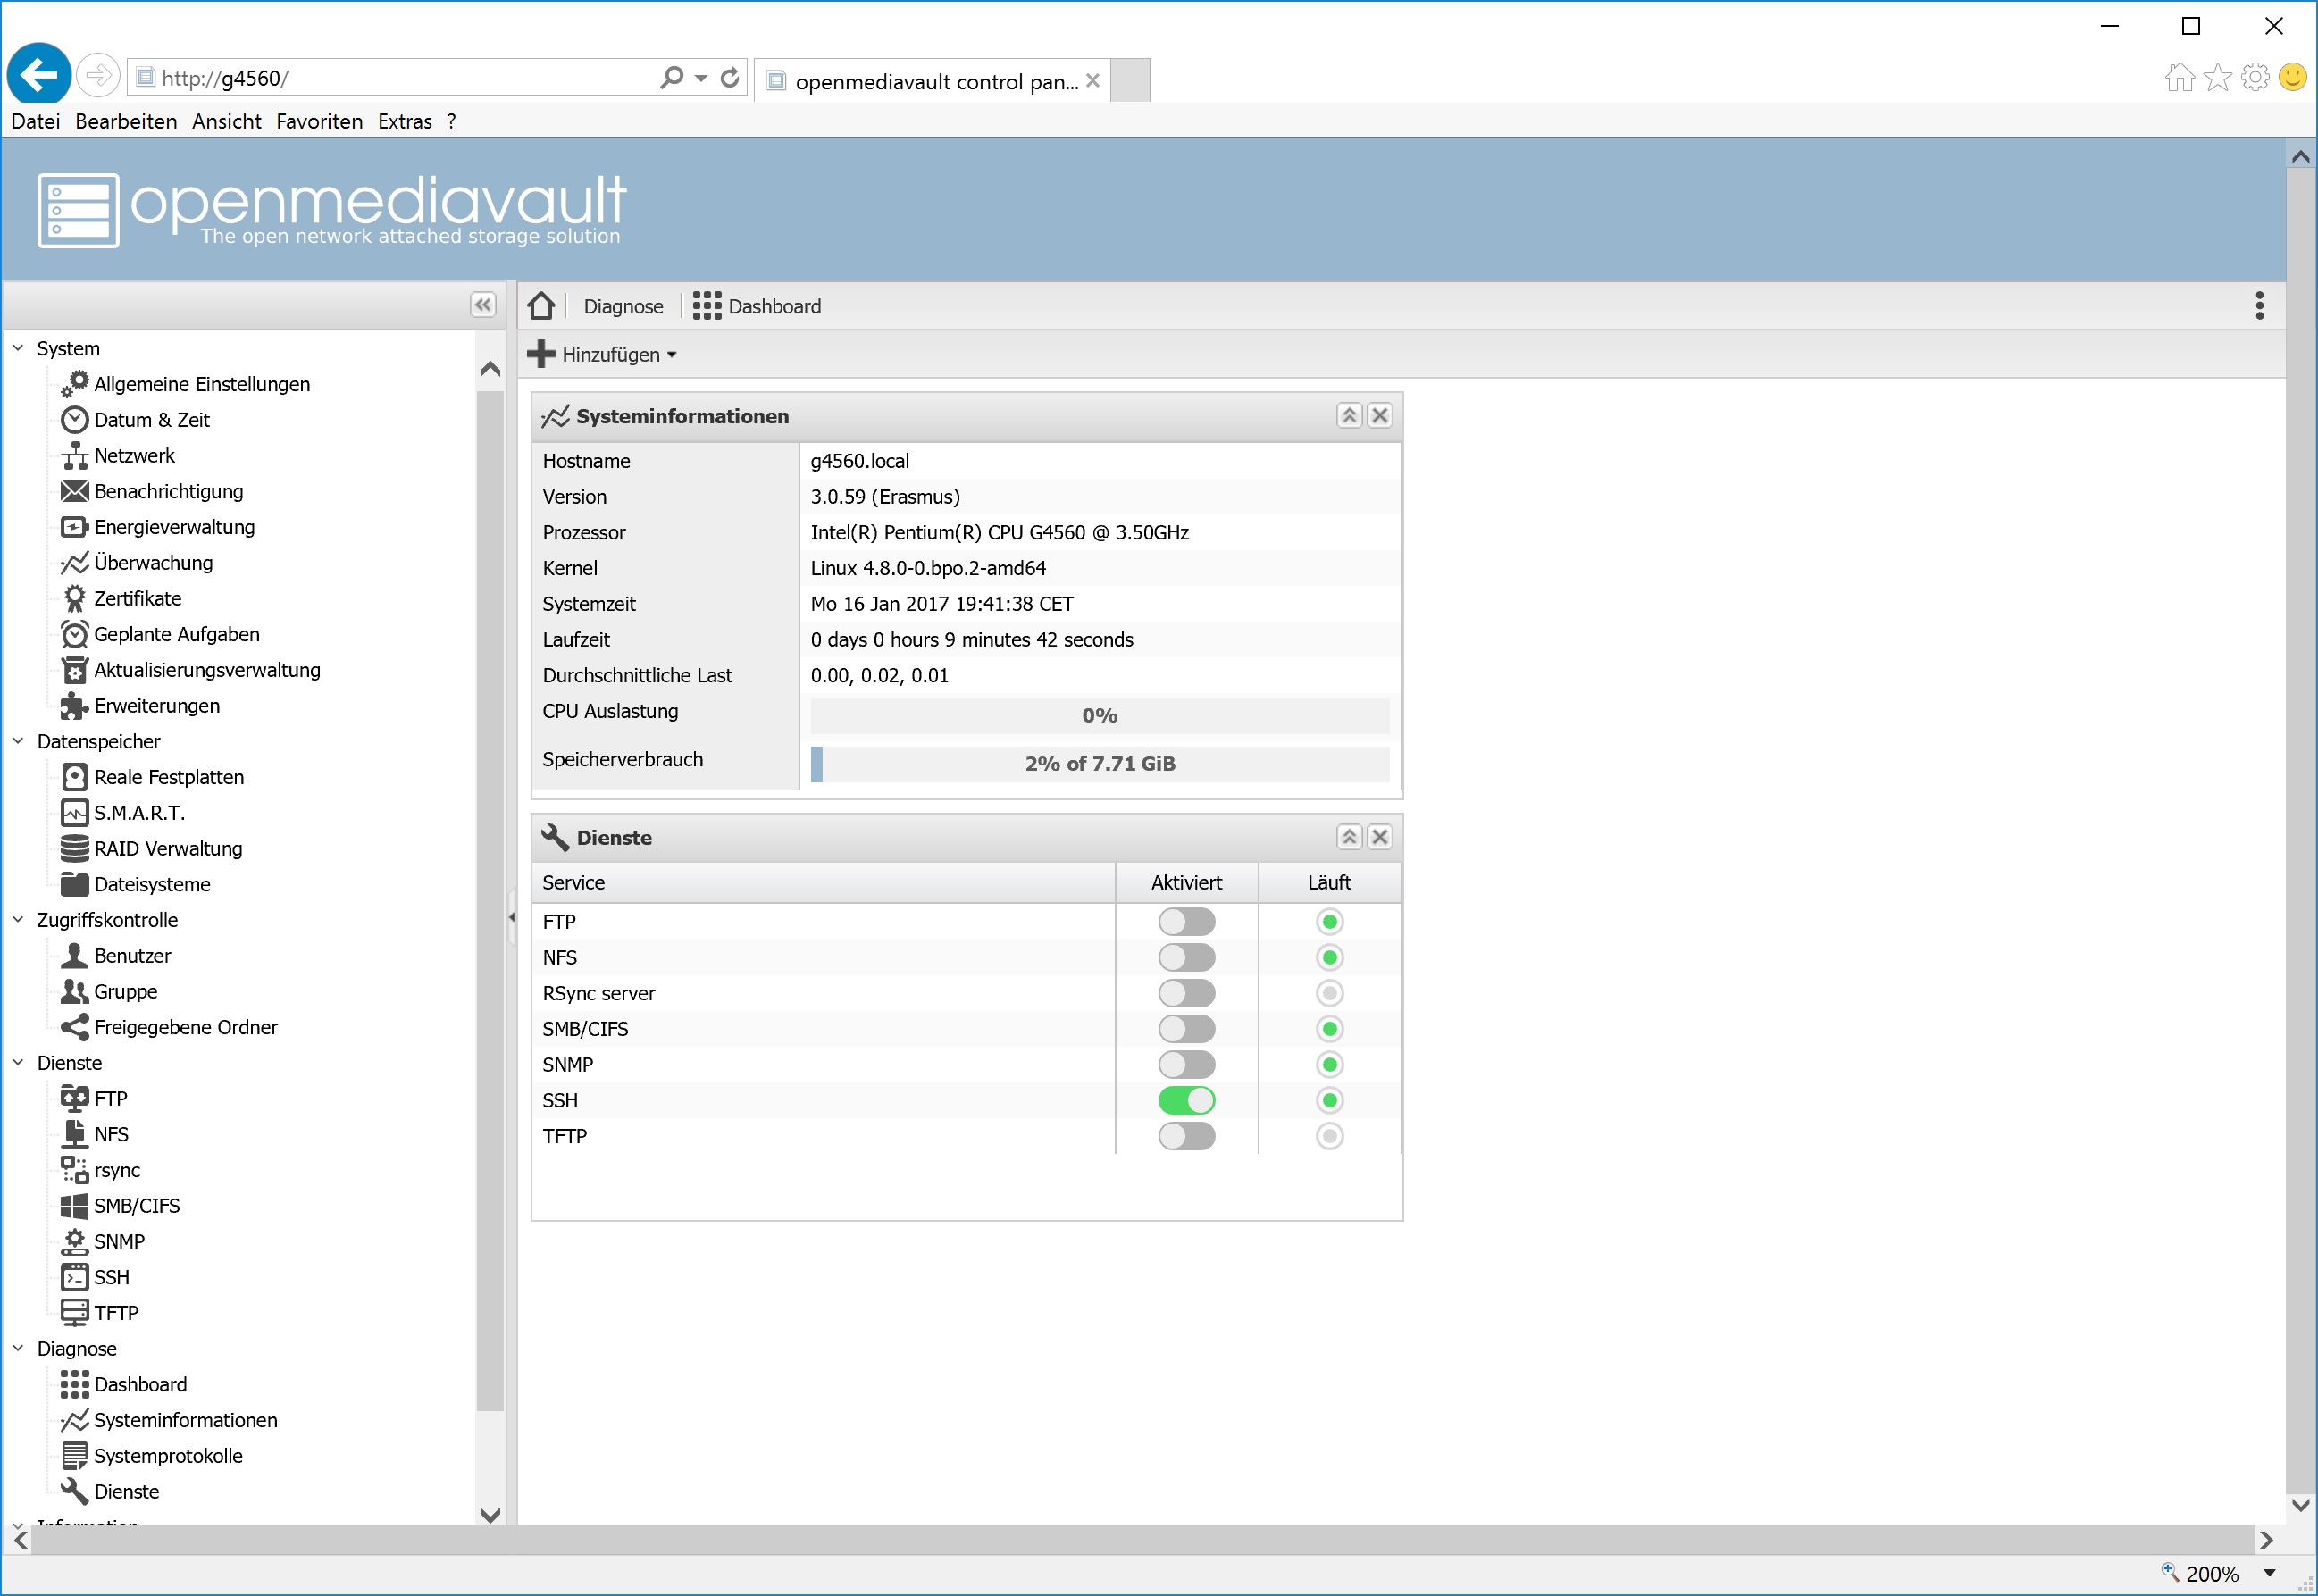Open the zoom level 200% dropdown
The height and width of the screenshot is (1596, 2318).
click(x=2270, y=1573)
